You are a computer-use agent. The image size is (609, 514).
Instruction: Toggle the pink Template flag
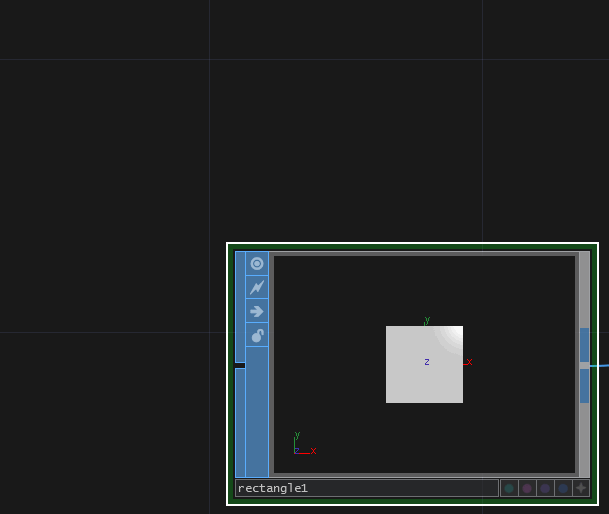click(x=527, y=488)
